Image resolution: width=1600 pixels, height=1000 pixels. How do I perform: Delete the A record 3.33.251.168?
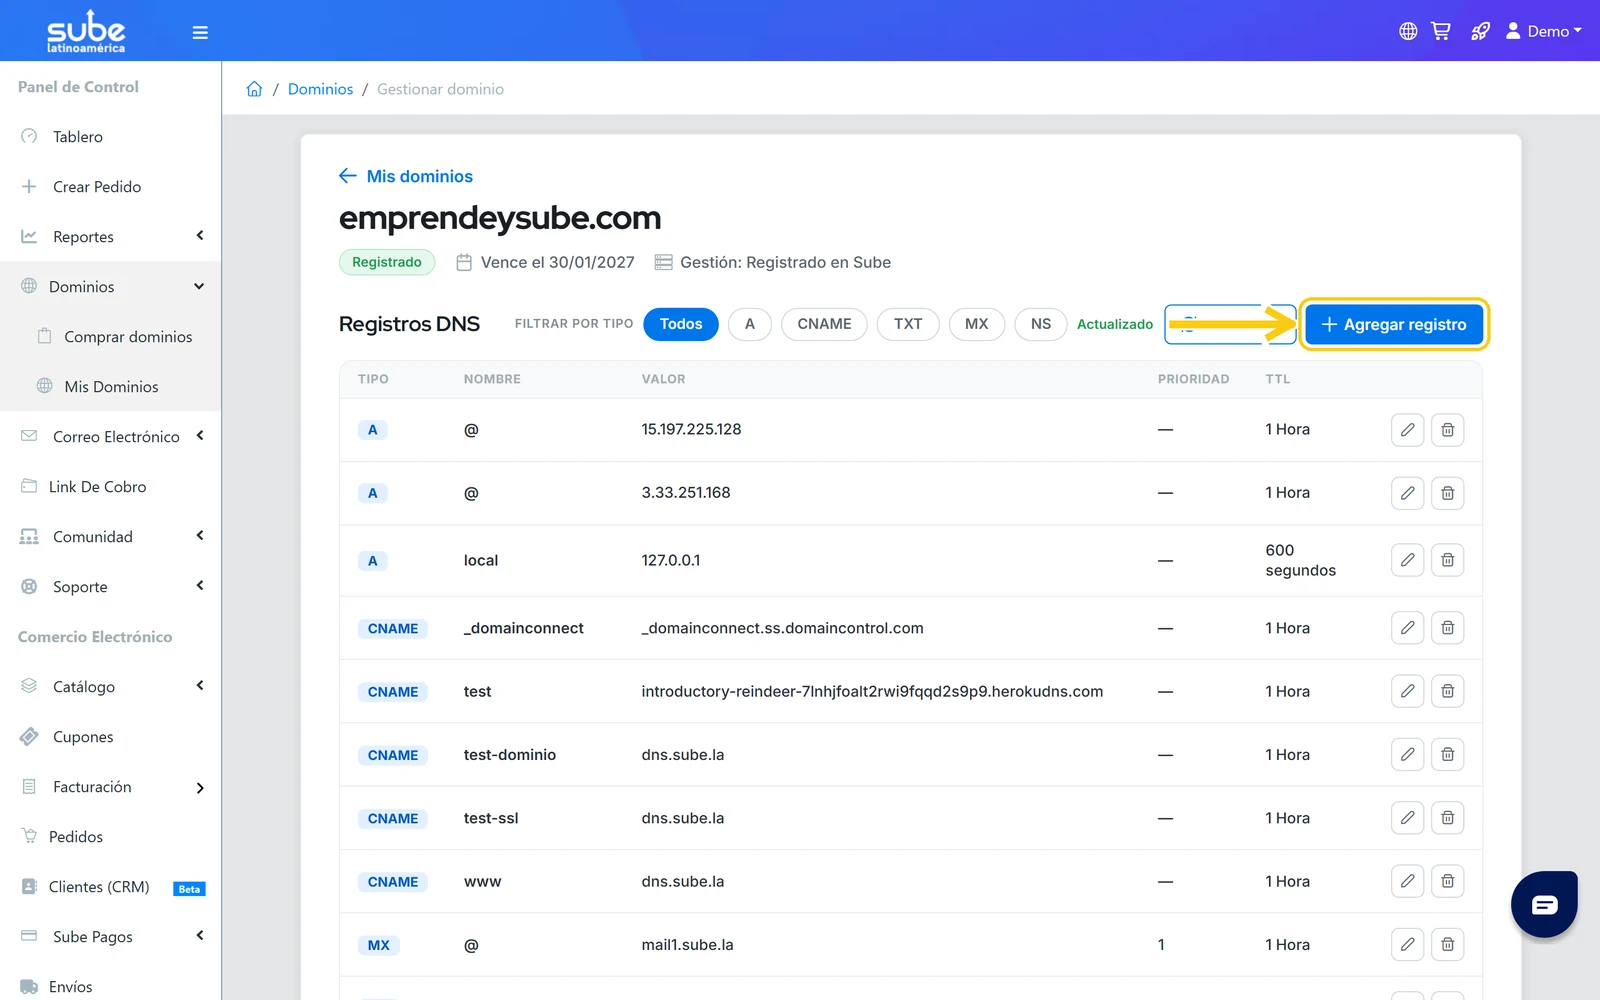pyautogui.click(x=1447, y=493)
